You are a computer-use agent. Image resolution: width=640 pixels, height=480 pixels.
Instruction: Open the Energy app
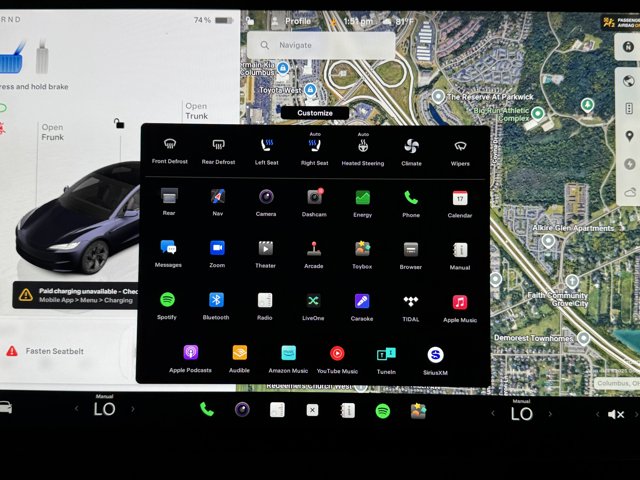click(x=362, y=204)
